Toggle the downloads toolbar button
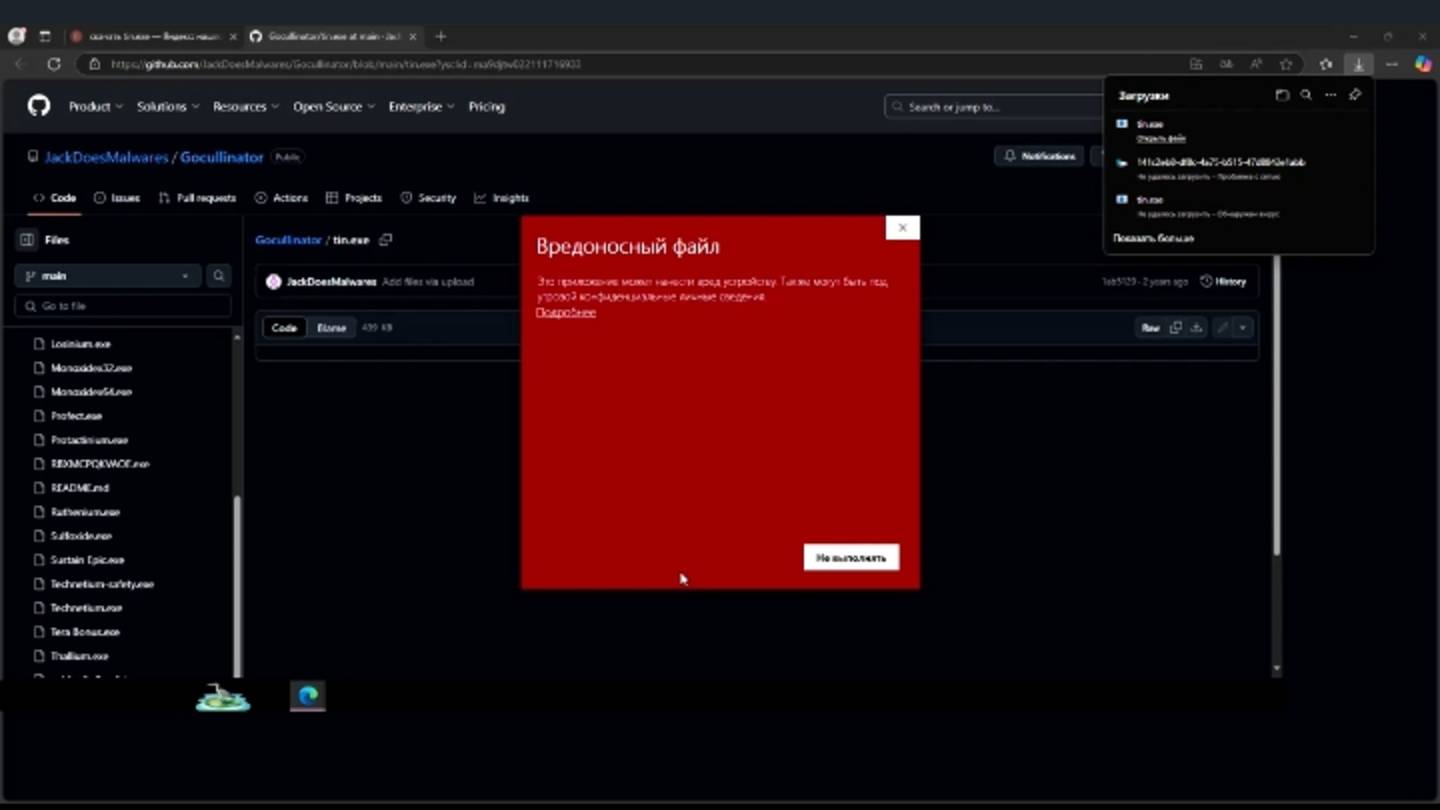 (1359, 64)
